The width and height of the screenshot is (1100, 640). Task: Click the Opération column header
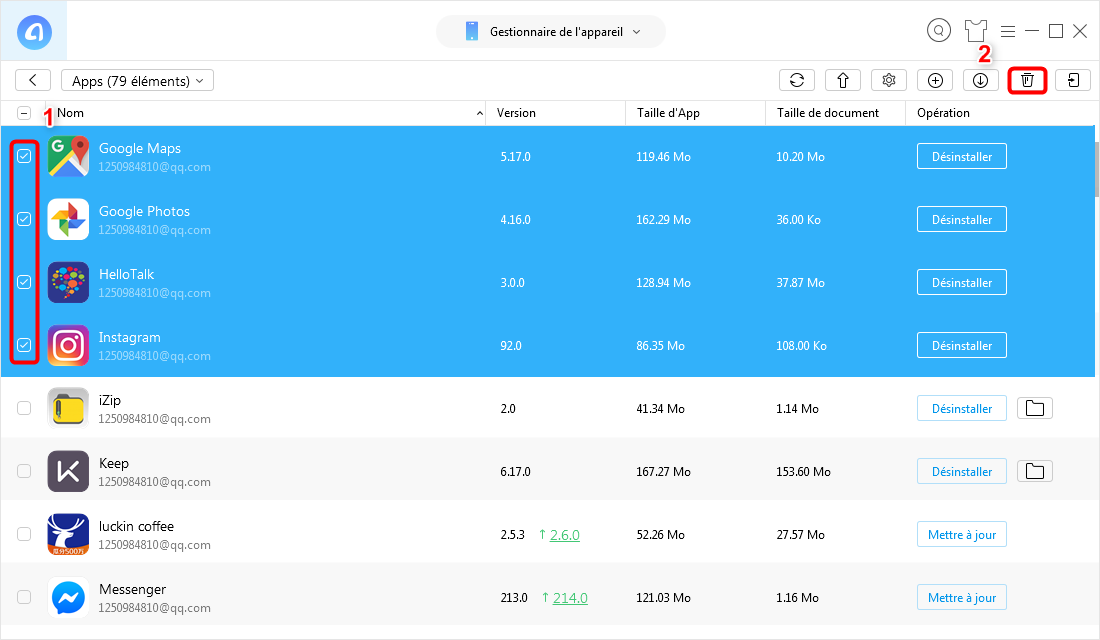(943, 113)
